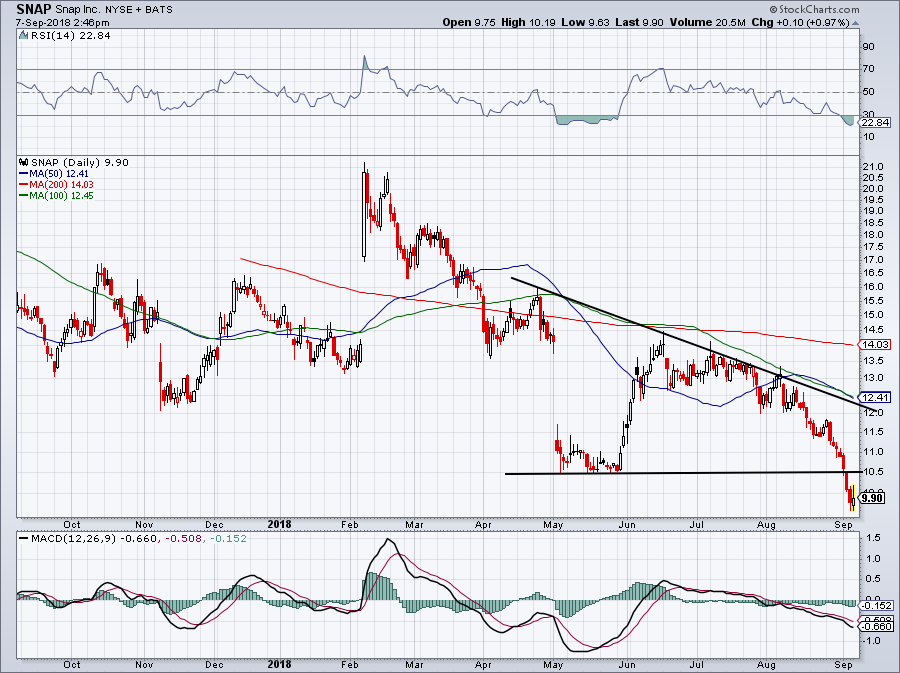Click the 22.84 RSI value tag on right axis

[875, 122]
